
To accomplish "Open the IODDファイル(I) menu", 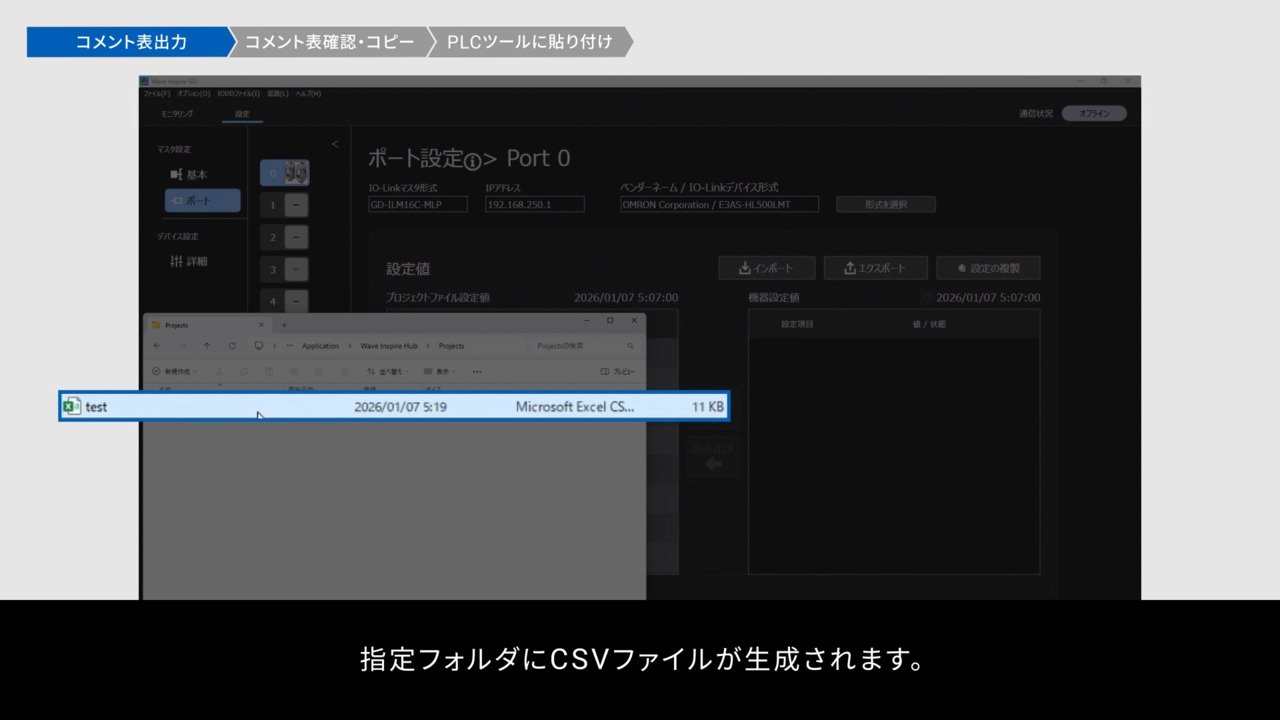I will [238, 93].
